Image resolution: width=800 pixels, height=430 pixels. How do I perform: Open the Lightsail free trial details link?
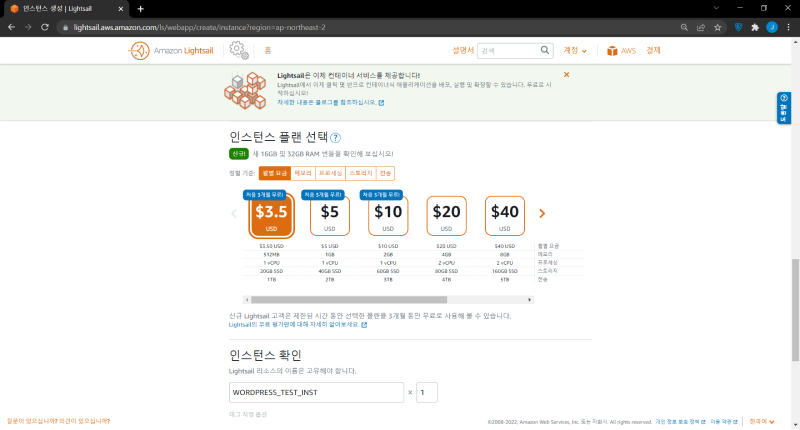(298, 324)
